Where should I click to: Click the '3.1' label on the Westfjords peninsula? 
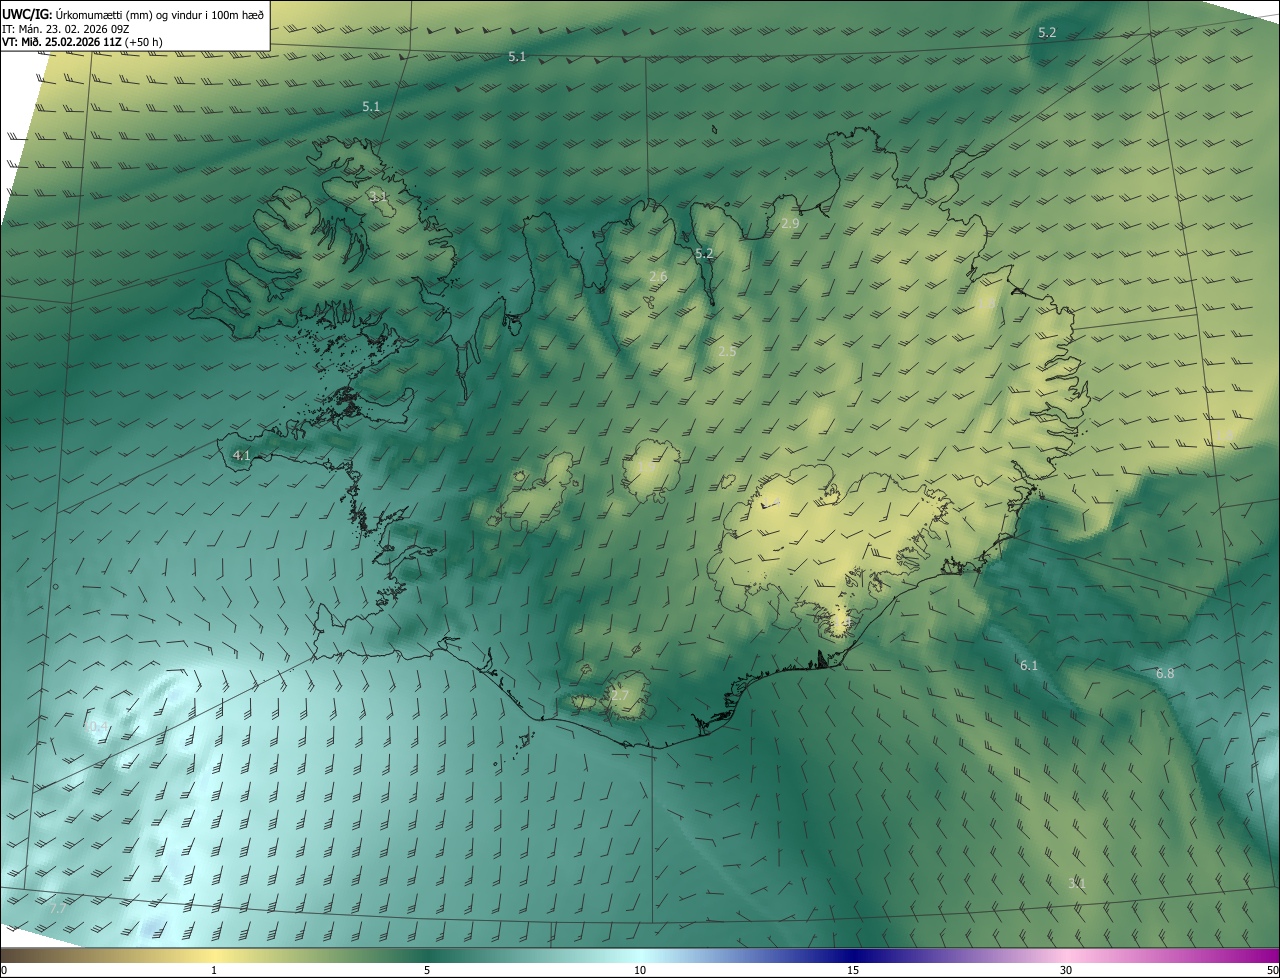coord(378,196)
